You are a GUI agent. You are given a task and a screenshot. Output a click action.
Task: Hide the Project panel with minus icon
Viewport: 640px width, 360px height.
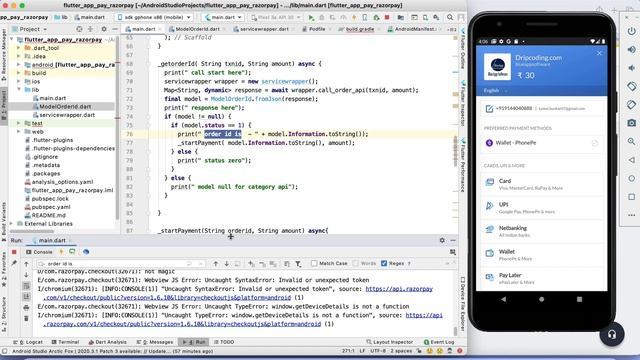pos(115,29)
